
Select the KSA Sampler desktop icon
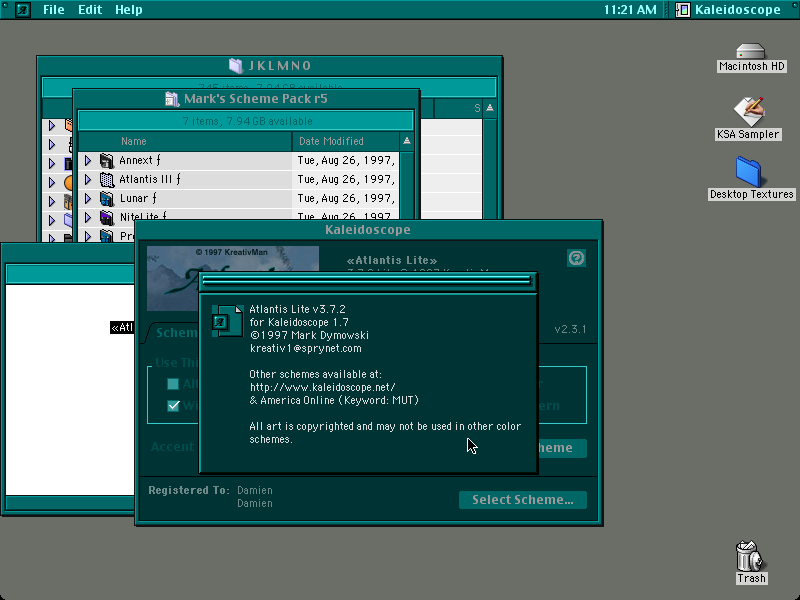(x=748, y=111)
